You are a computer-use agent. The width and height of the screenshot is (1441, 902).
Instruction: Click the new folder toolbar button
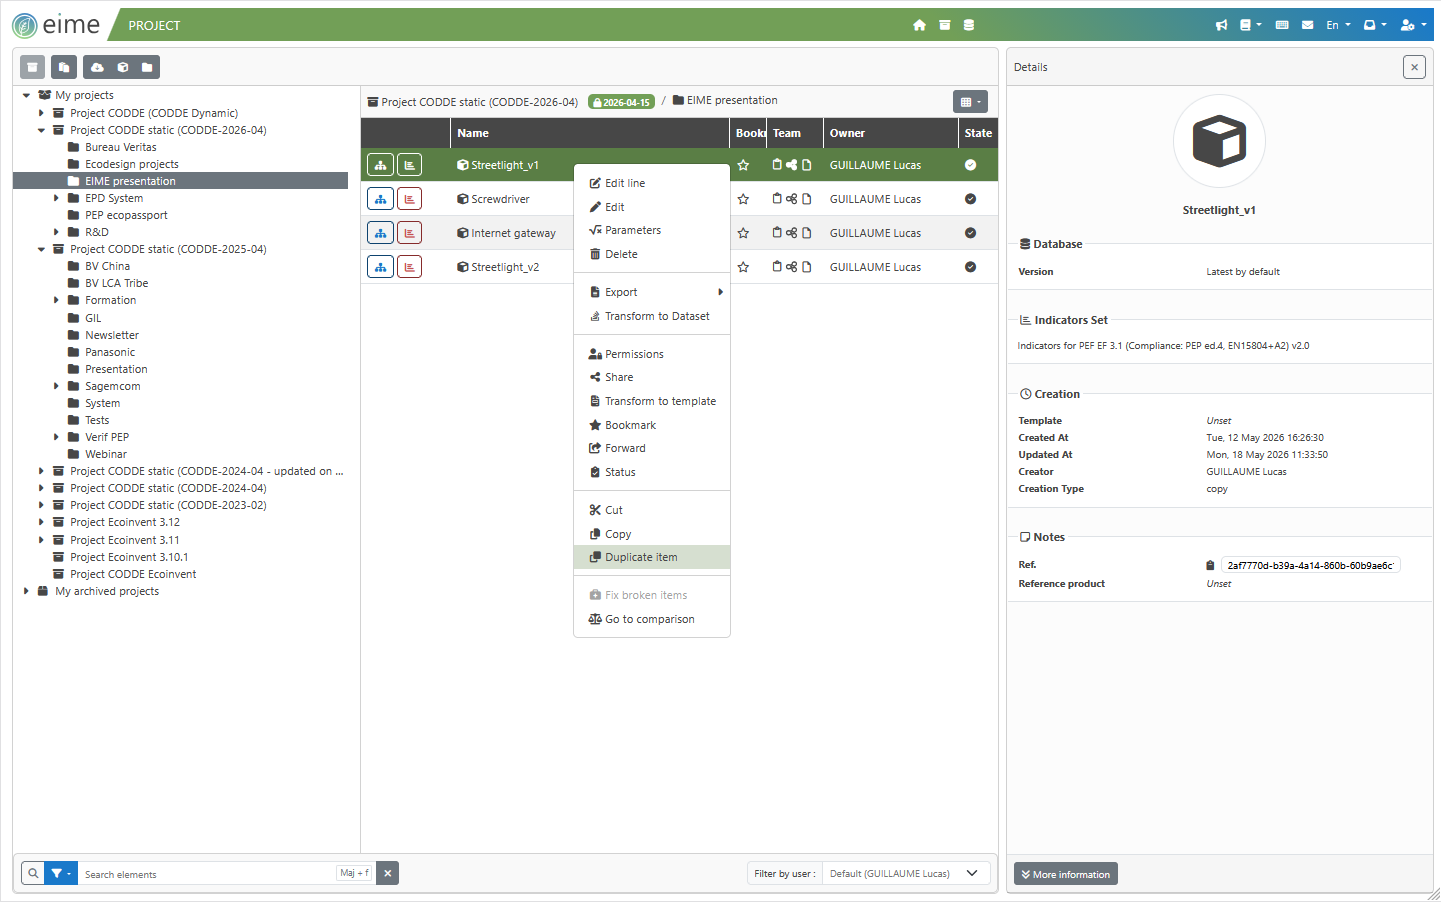[147, 67]
